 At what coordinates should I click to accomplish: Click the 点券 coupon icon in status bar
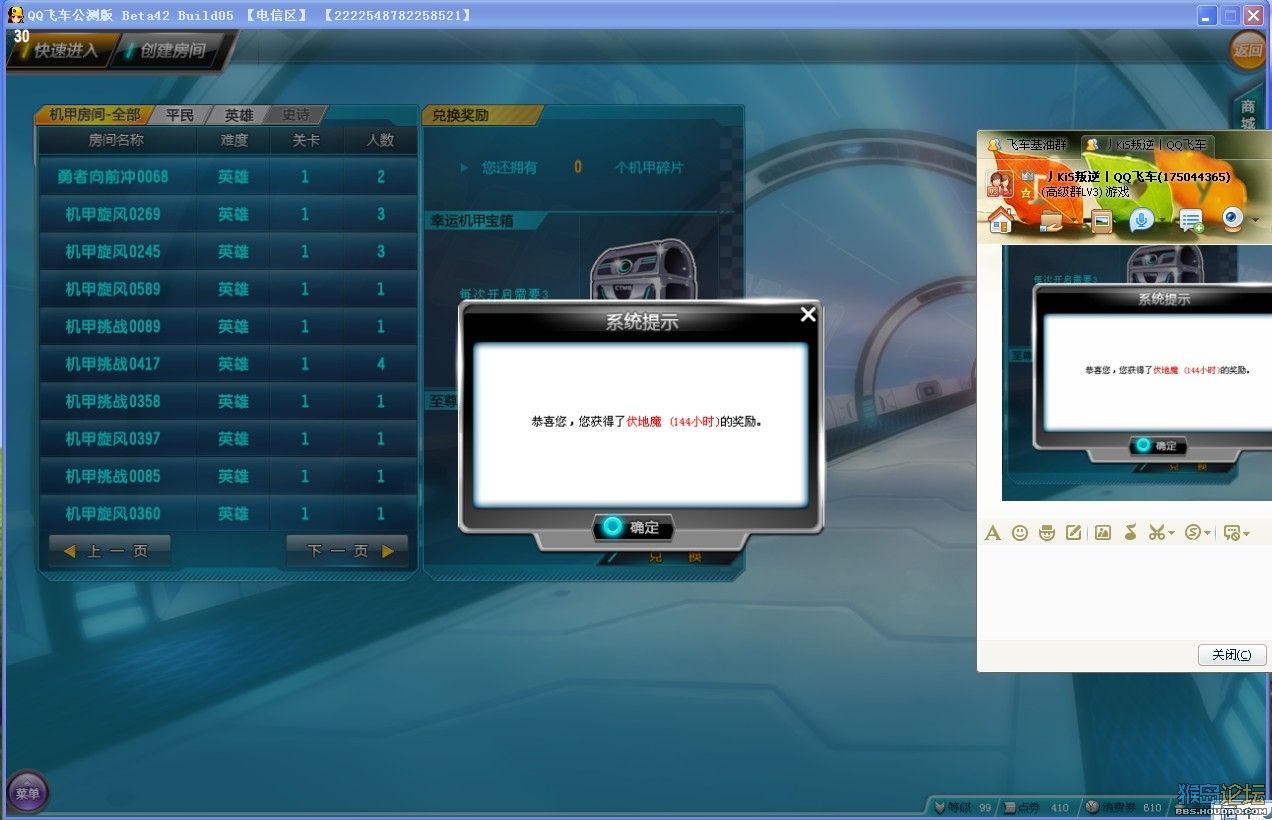1010,807
